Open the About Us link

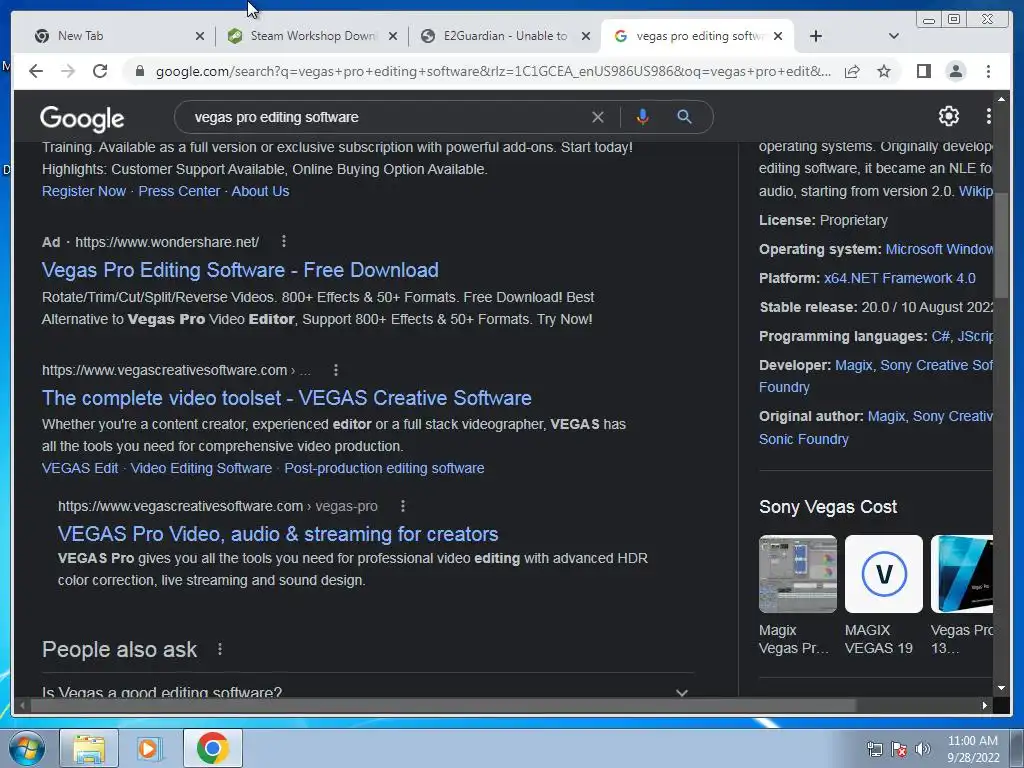coord(260,191)
